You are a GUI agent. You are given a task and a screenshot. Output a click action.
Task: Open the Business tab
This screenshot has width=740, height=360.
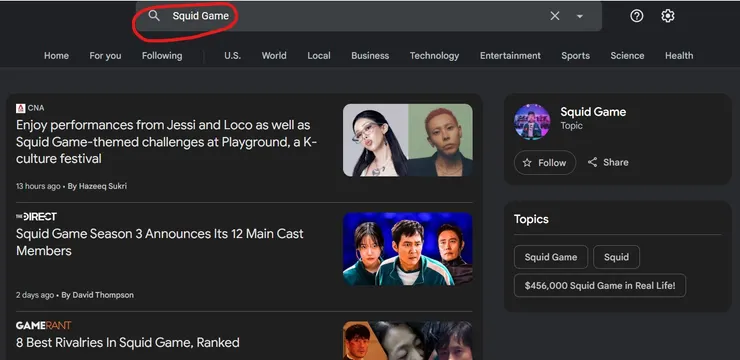point(370,56)
